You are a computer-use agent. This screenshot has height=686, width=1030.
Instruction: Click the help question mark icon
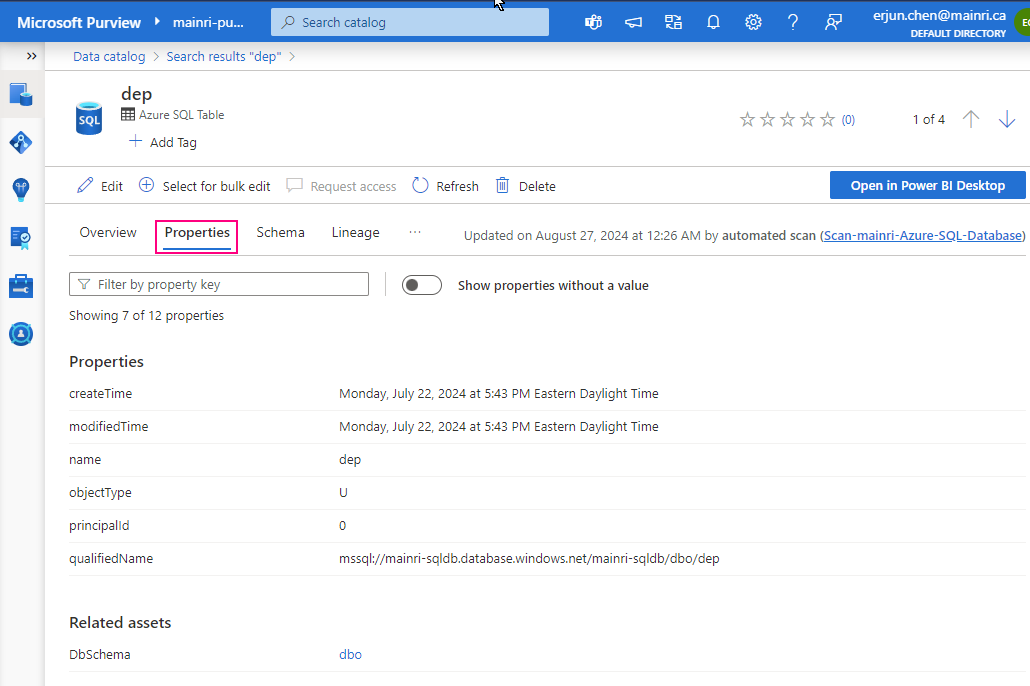792,22
